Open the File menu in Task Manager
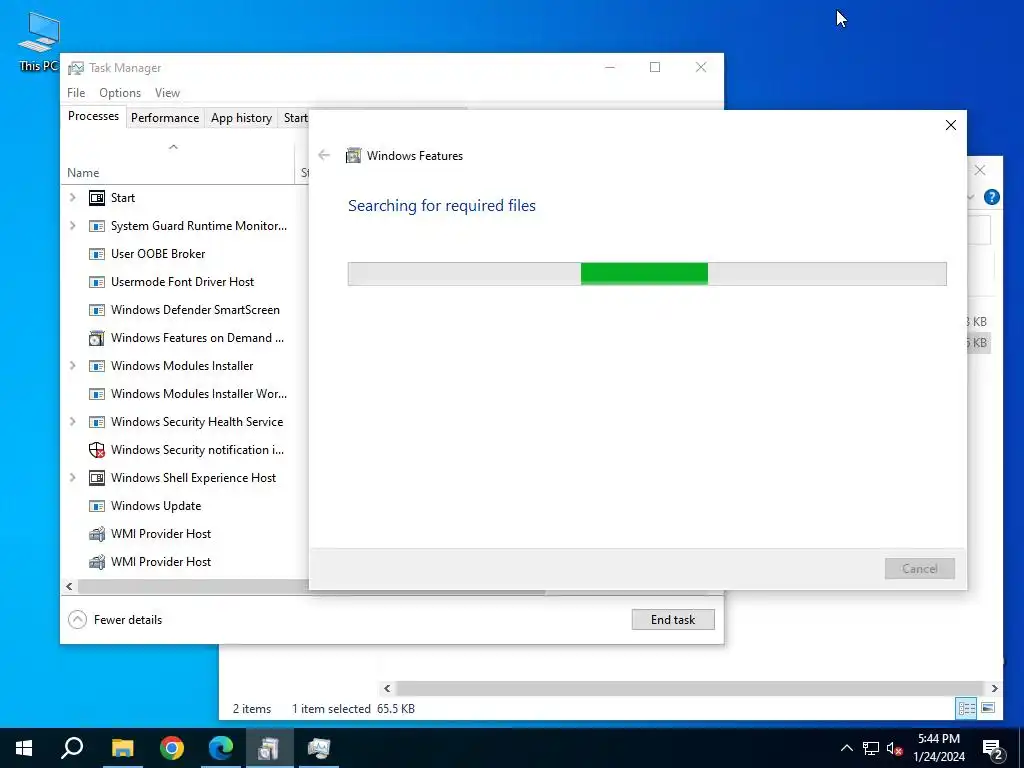This screenshot has width=1024, height=768. point(76,93)
